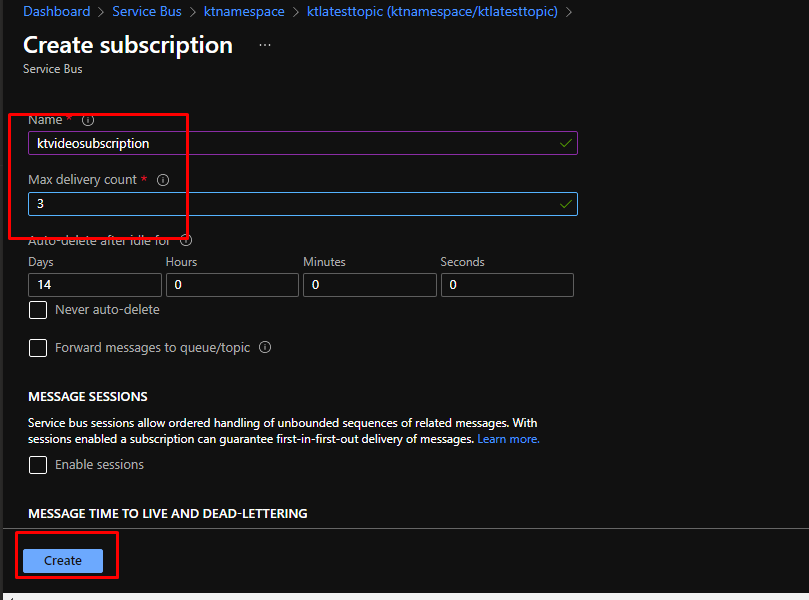
Task: Enable the Never auto-delete checkbox
Action: (38, 310)
